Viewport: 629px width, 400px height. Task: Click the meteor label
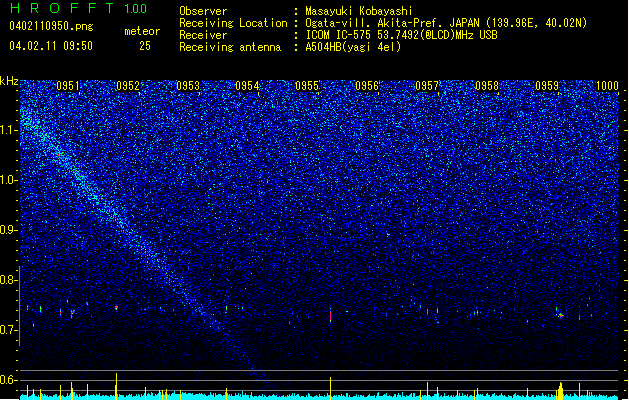(x=142, y=31)
